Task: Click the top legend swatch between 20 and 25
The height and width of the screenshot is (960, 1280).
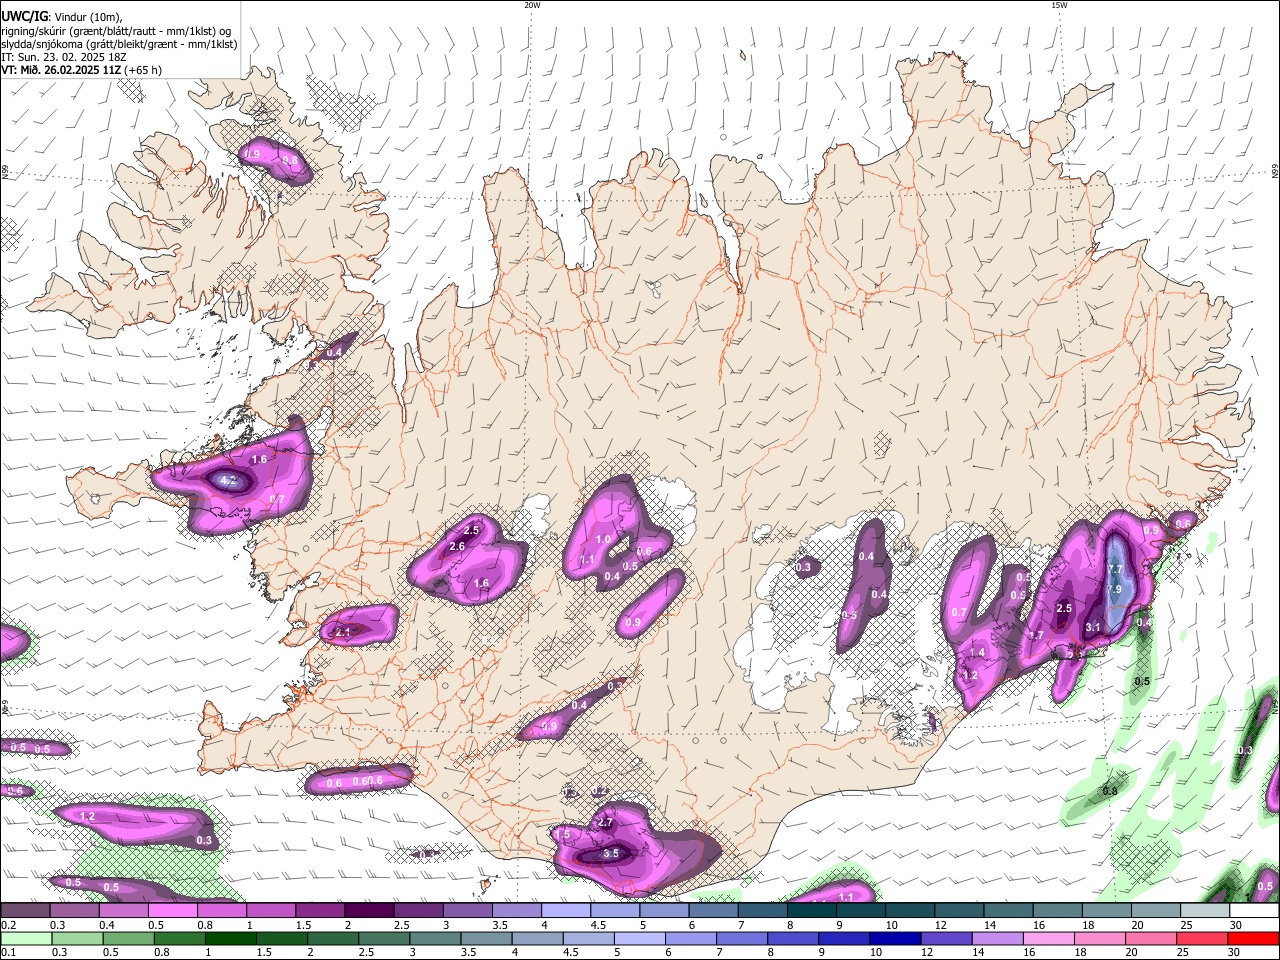Action: coord(1158,911)
